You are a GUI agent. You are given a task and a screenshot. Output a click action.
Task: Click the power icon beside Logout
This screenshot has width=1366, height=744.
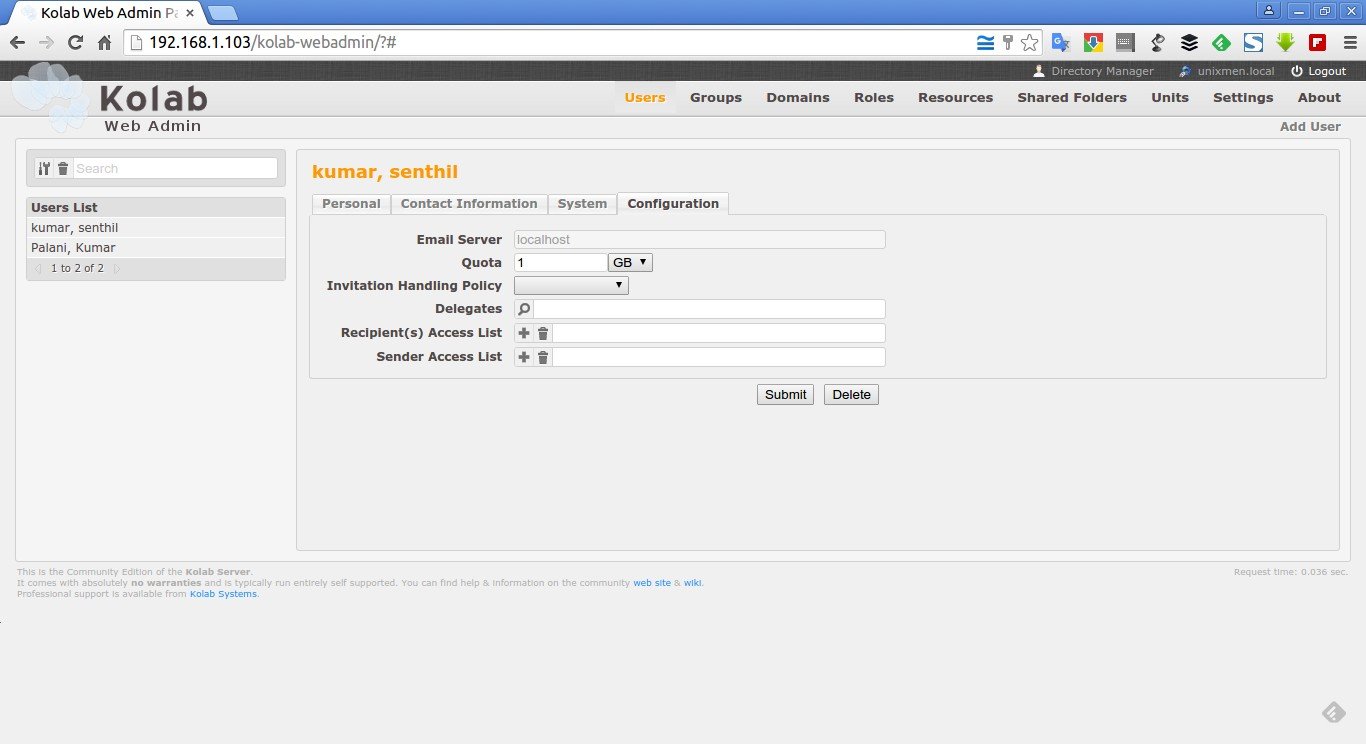1297,71
